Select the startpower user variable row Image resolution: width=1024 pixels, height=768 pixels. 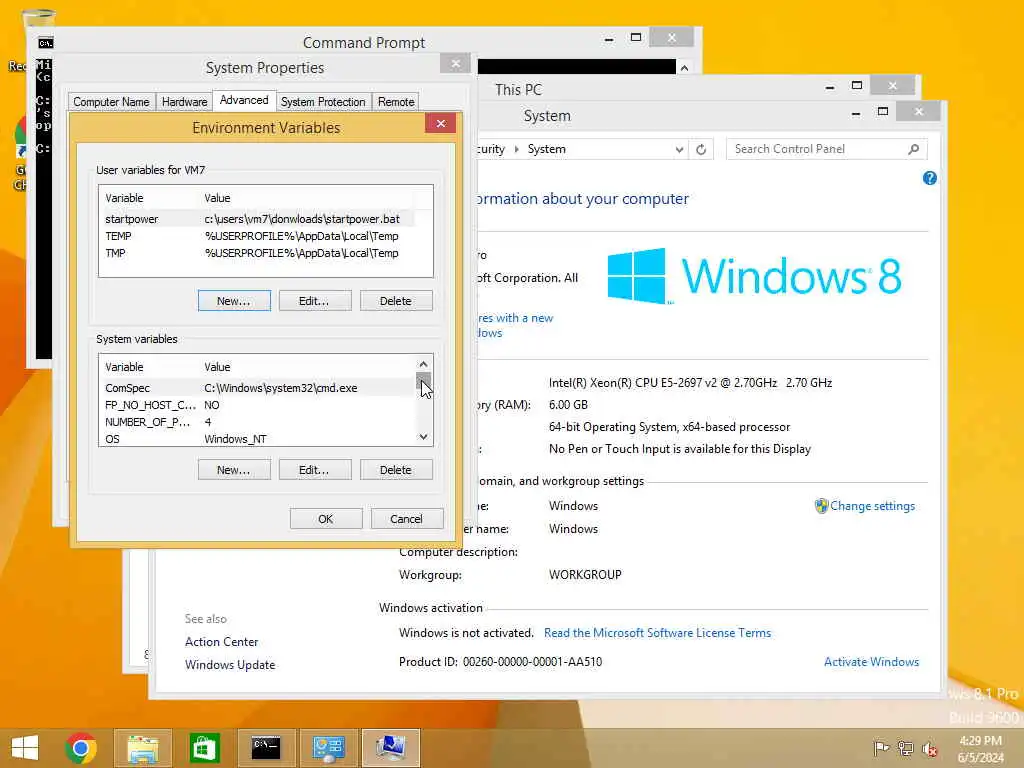click(x=259, y=219)
